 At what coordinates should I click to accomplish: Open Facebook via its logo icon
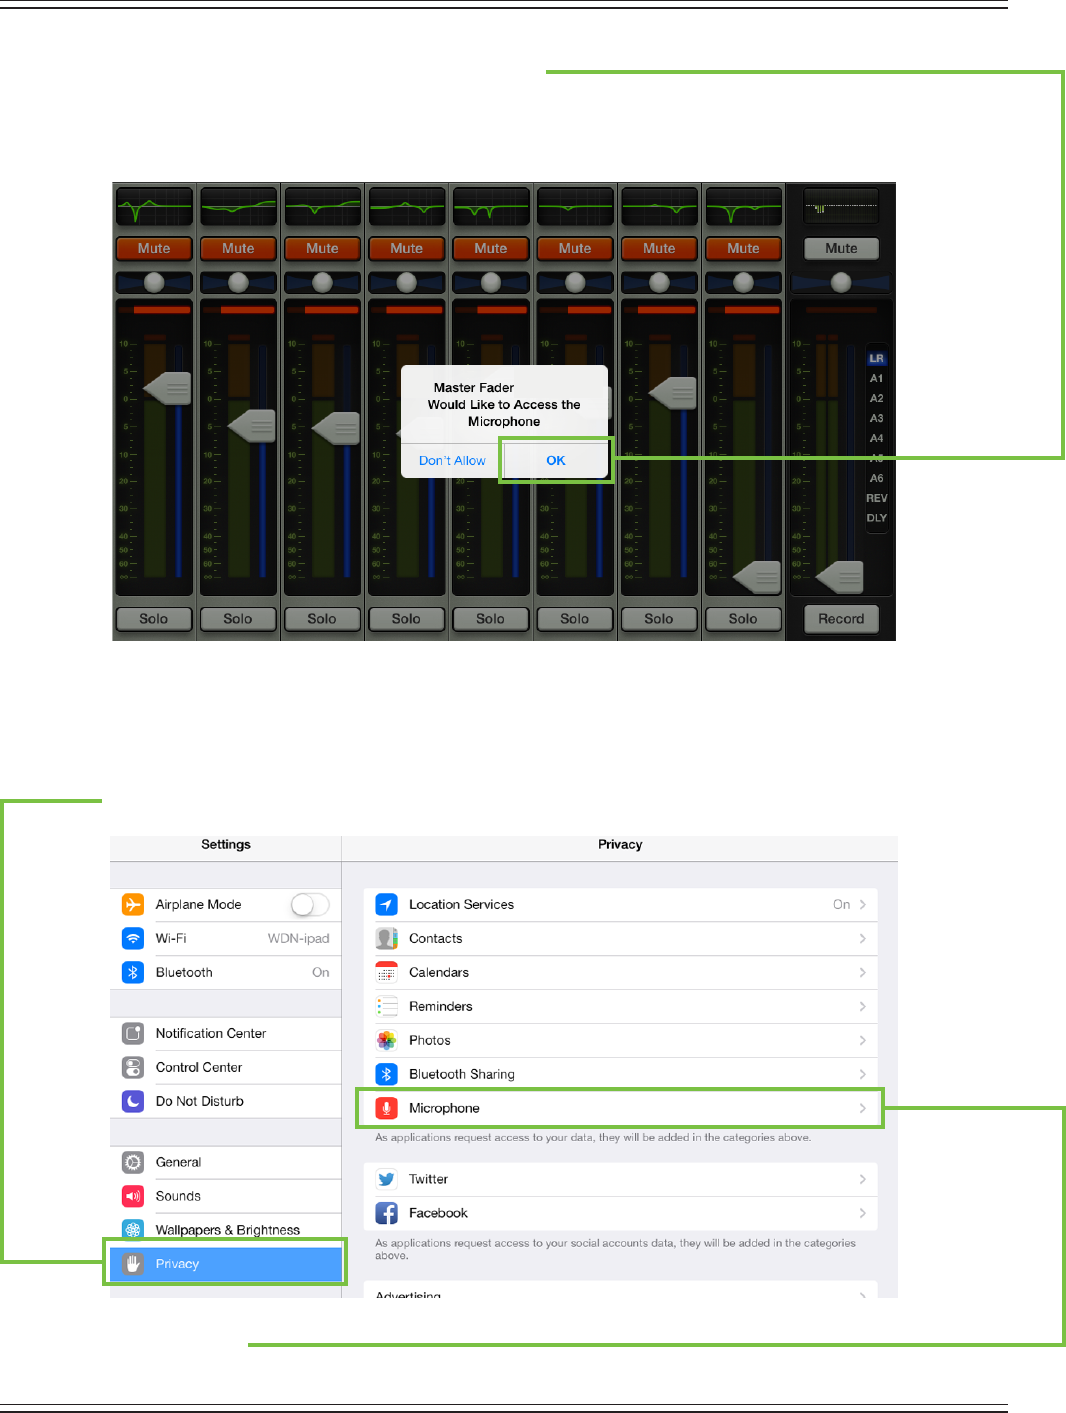coord(387,1213)
